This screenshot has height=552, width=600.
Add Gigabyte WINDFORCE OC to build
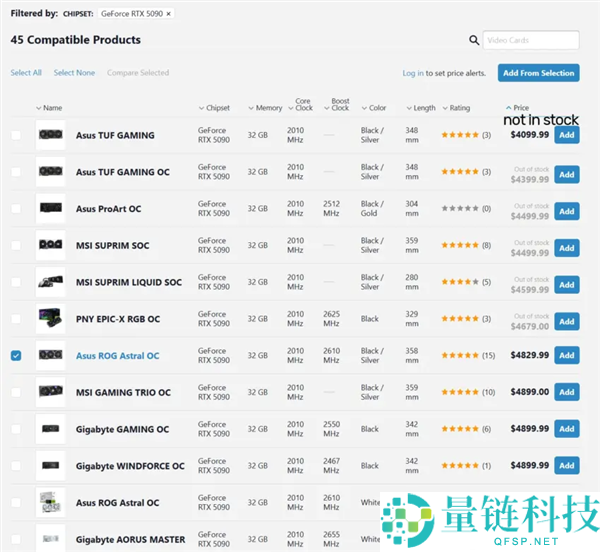coord(567,466)
